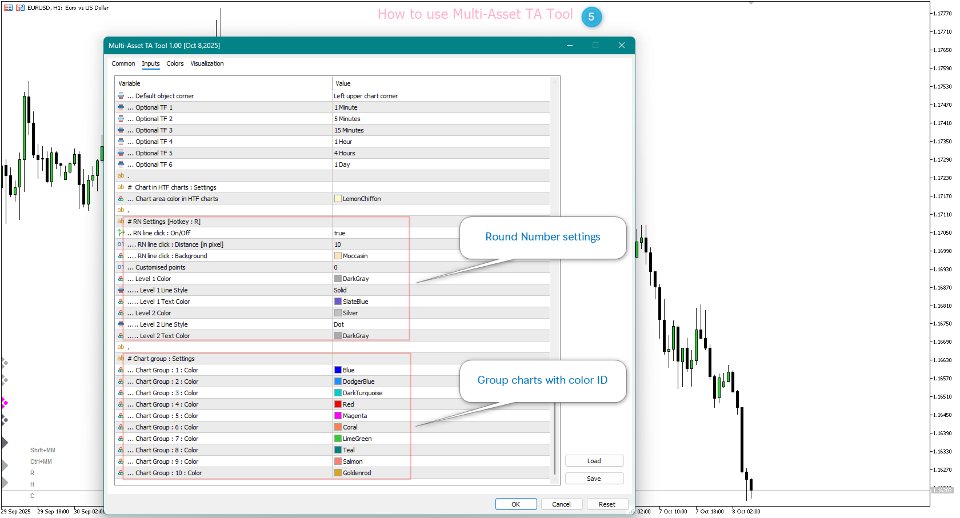This screenshot has height=518, width=960.
Task: Select the Inputs tab
Action: (x=151, y=64)
